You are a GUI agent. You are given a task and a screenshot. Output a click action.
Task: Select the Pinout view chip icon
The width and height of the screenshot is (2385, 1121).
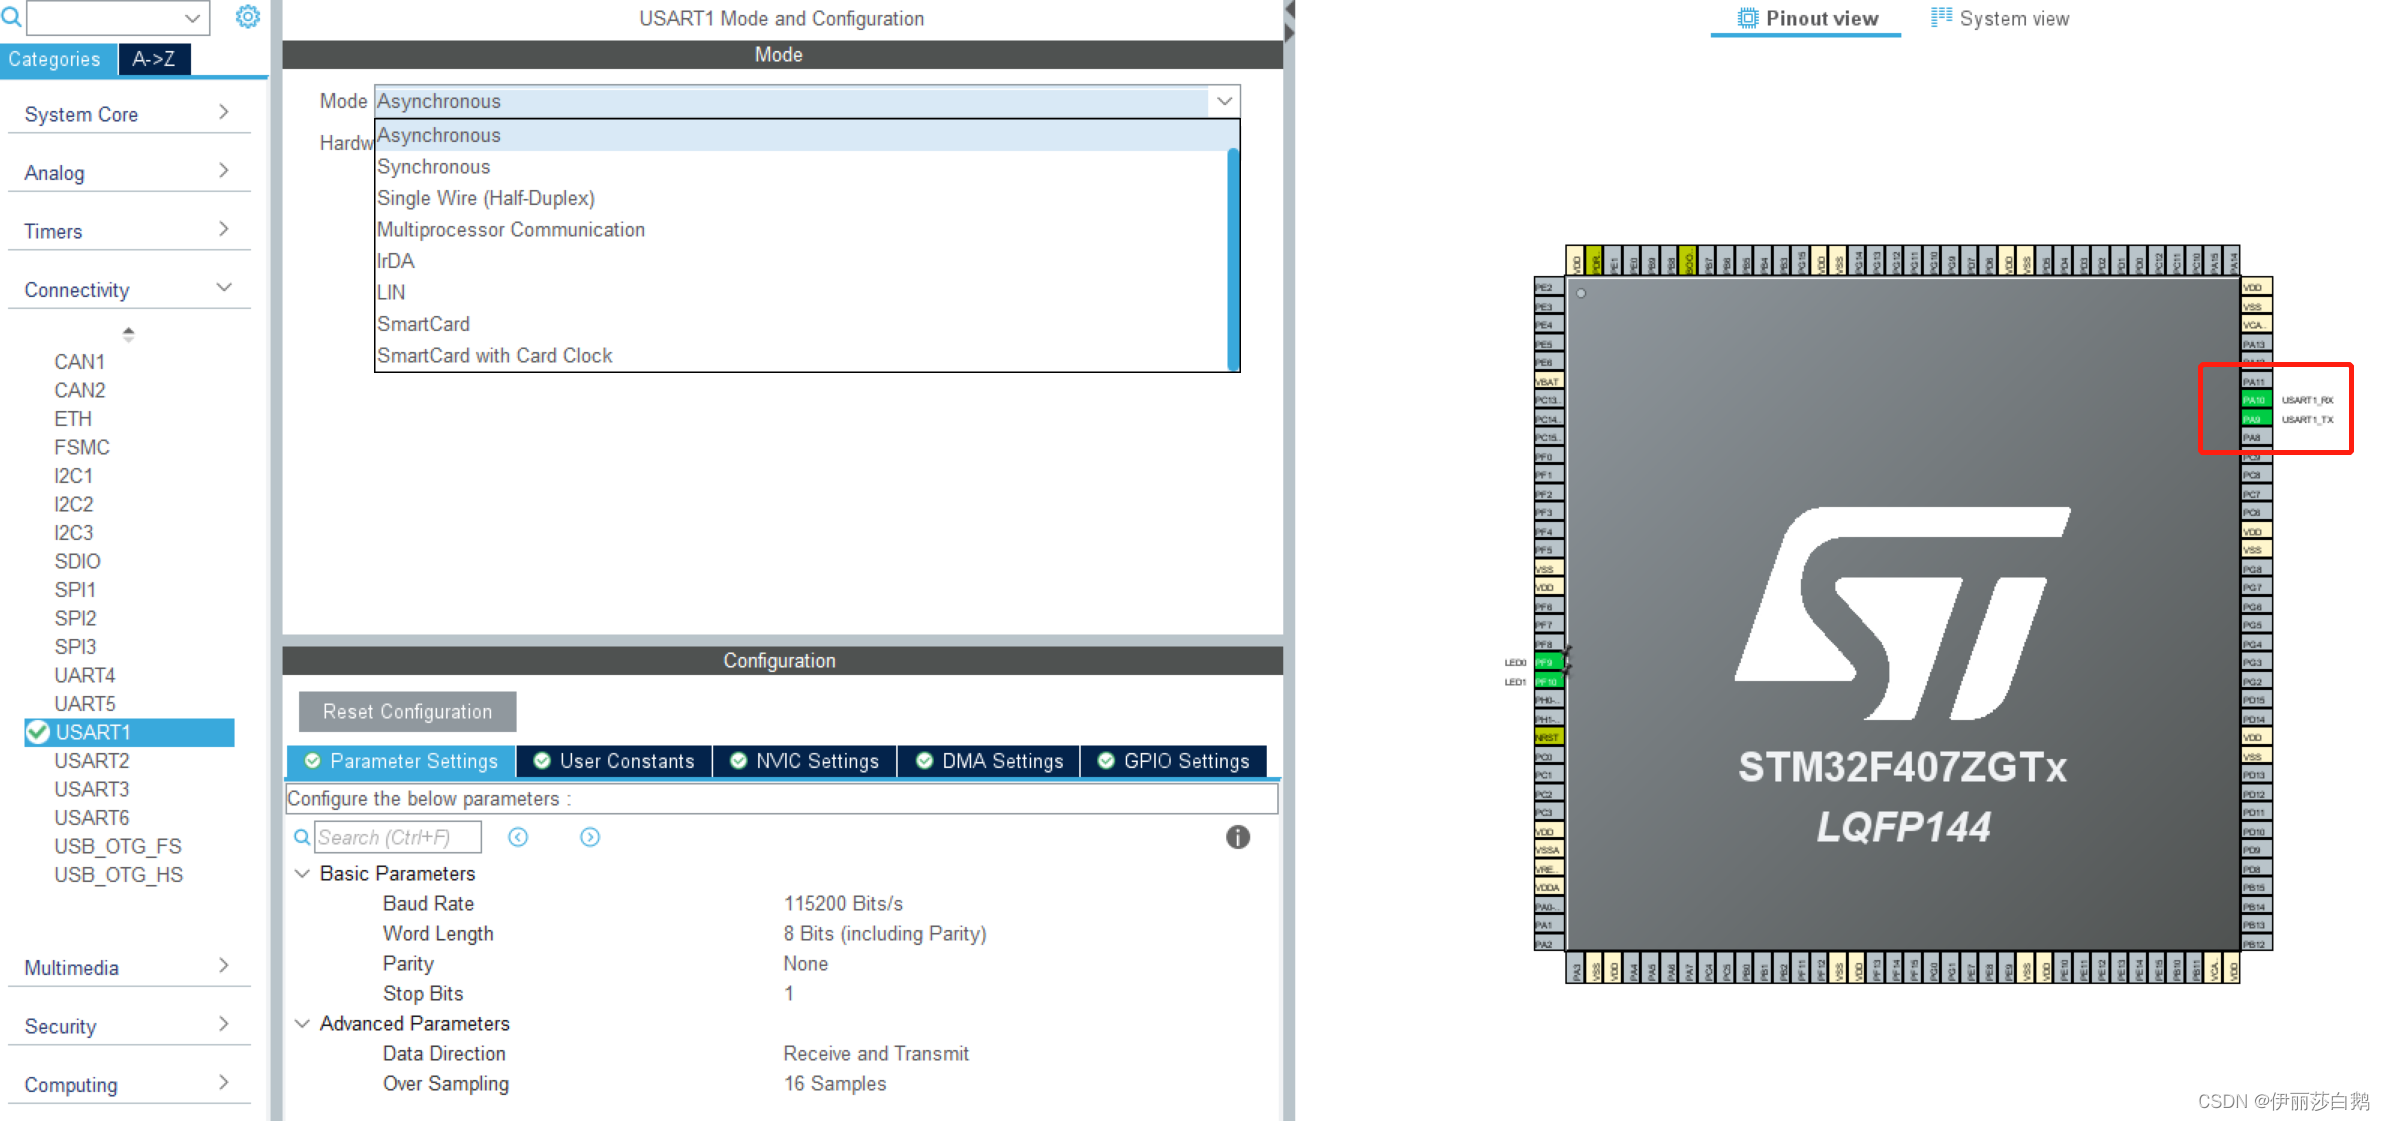coord(1747,17)
